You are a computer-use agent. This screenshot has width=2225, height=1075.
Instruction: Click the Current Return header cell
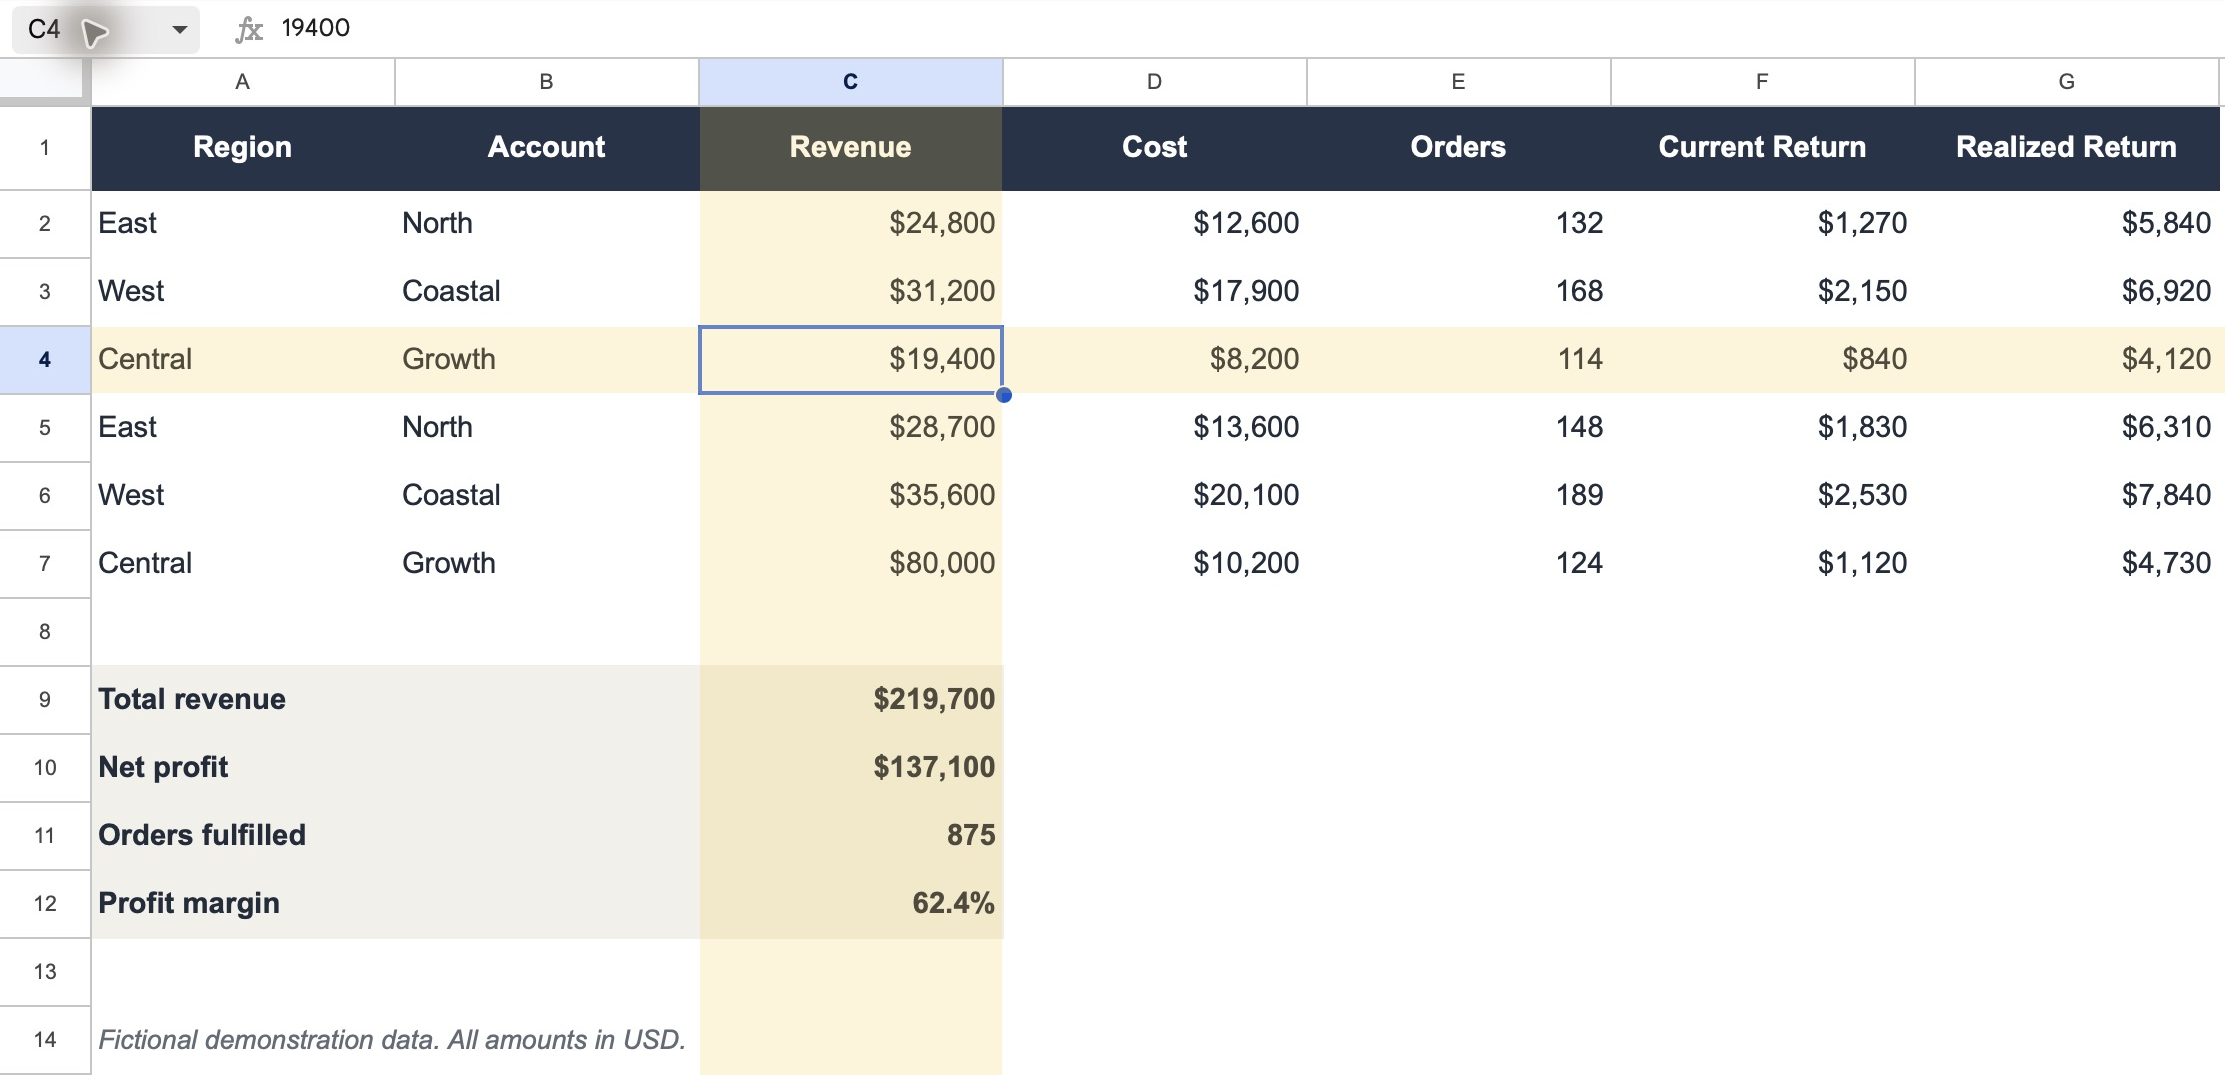[1763, 148]
